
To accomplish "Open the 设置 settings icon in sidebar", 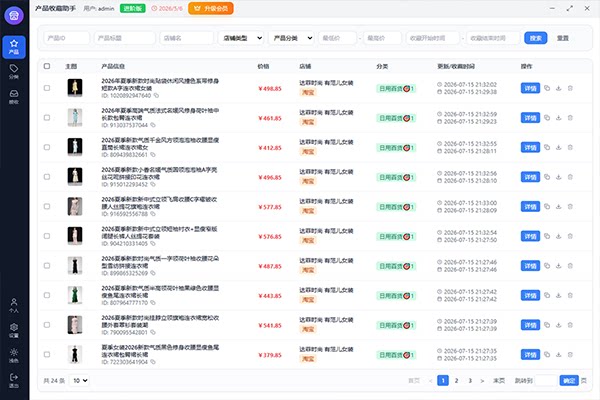I will [x=14, y=330].
